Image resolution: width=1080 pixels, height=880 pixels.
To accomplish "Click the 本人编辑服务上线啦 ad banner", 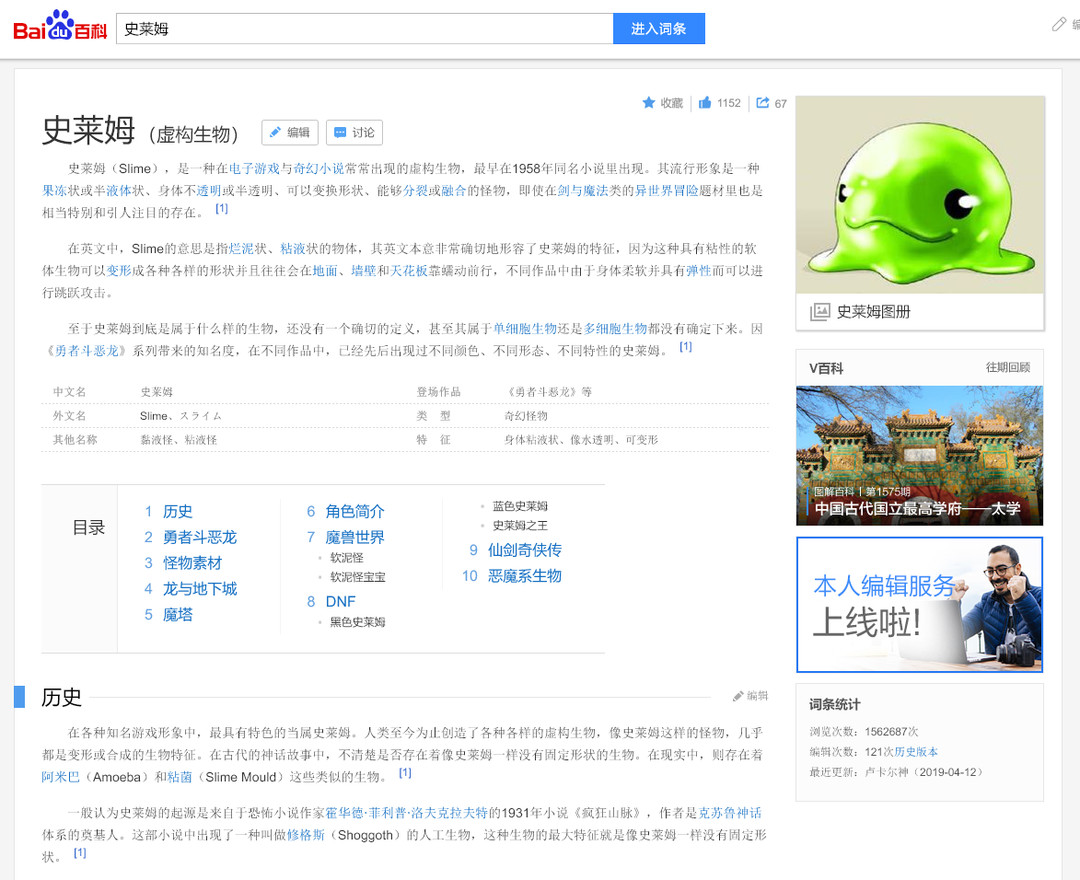I will [918, 605].
